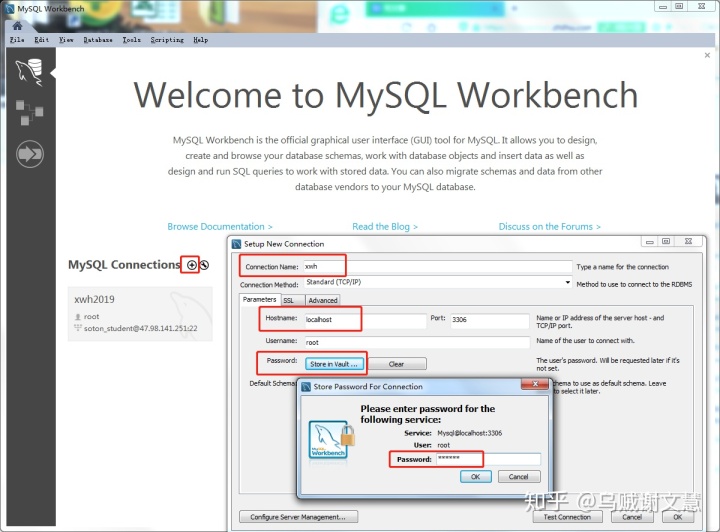The height and width of the screenshot is (532, 720).
Task: Open the Migration wizard sidebar icon
Action: [30, 154]
